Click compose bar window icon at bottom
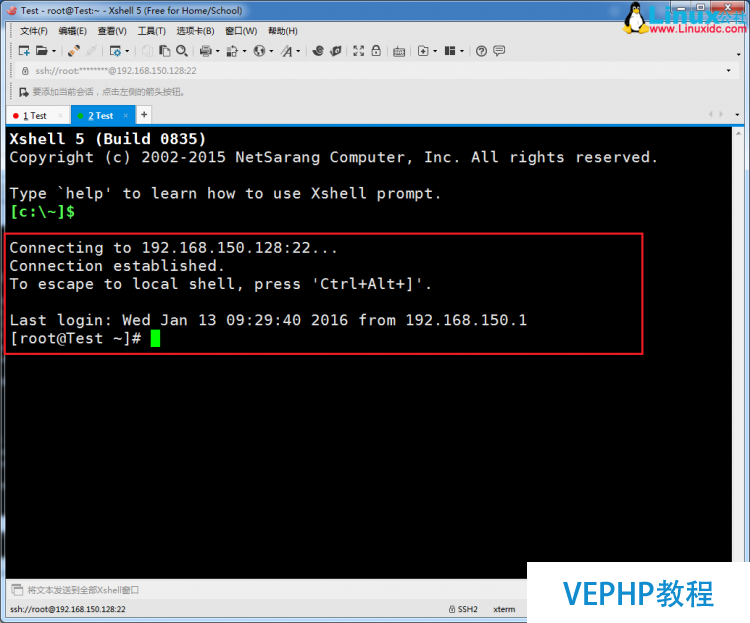Image resolution: width=750 pixels, height=623 pixels. pos(17,590)
